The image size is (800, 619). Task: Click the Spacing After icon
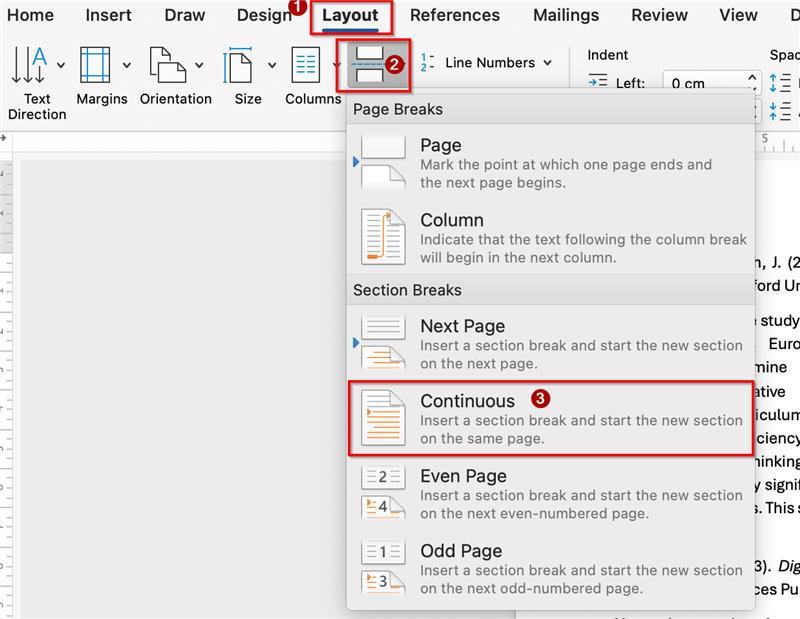point(780,111)
